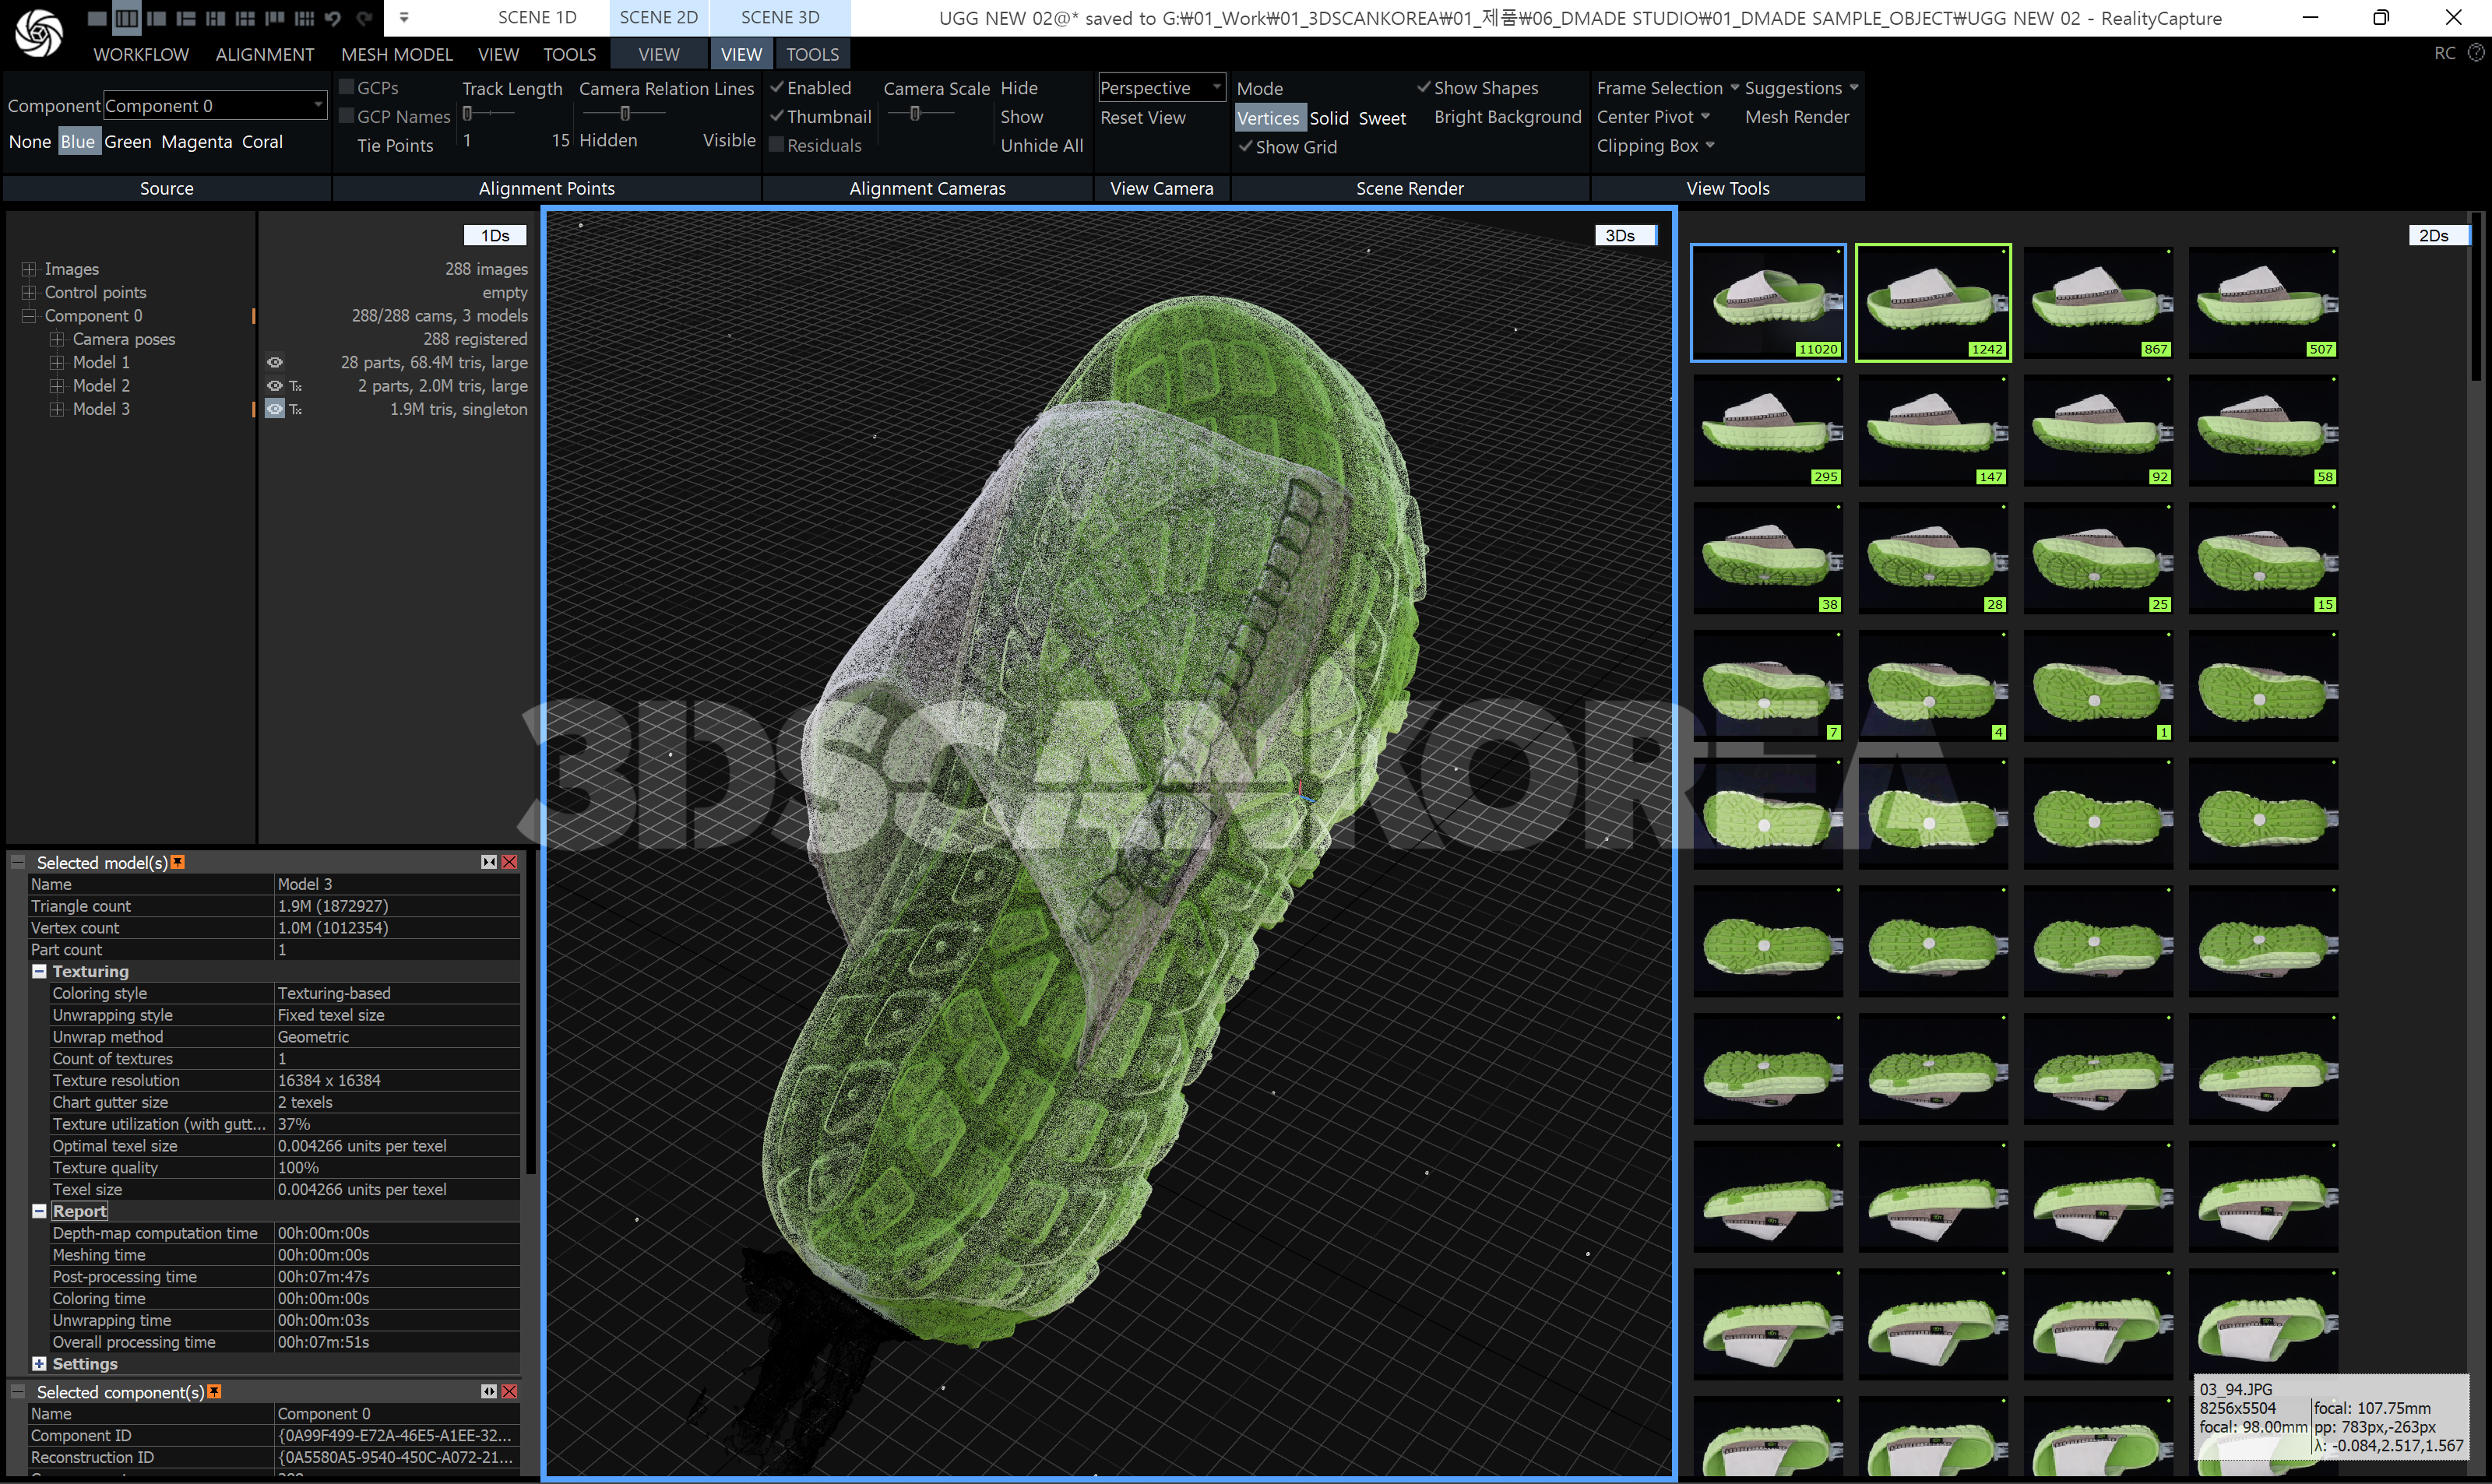Switch to the SCENE 2D tab
Screen dimensions: 2492x1484
[x=658, y=17]
